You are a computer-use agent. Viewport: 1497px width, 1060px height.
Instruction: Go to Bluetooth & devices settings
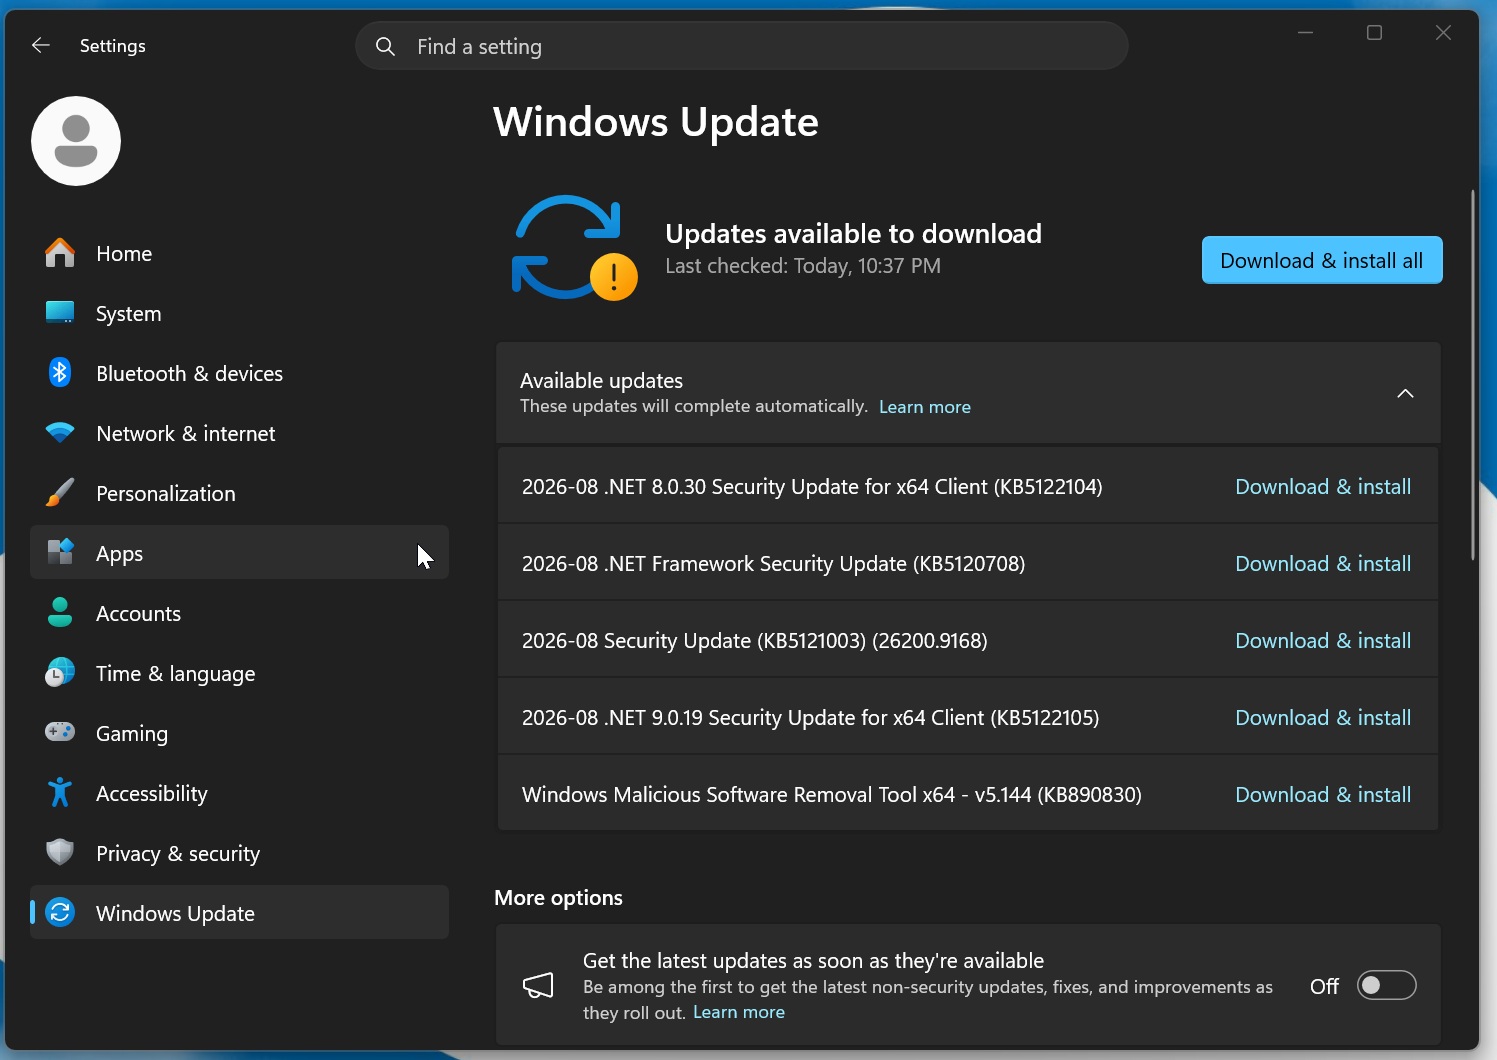click(x=239, y=373)
